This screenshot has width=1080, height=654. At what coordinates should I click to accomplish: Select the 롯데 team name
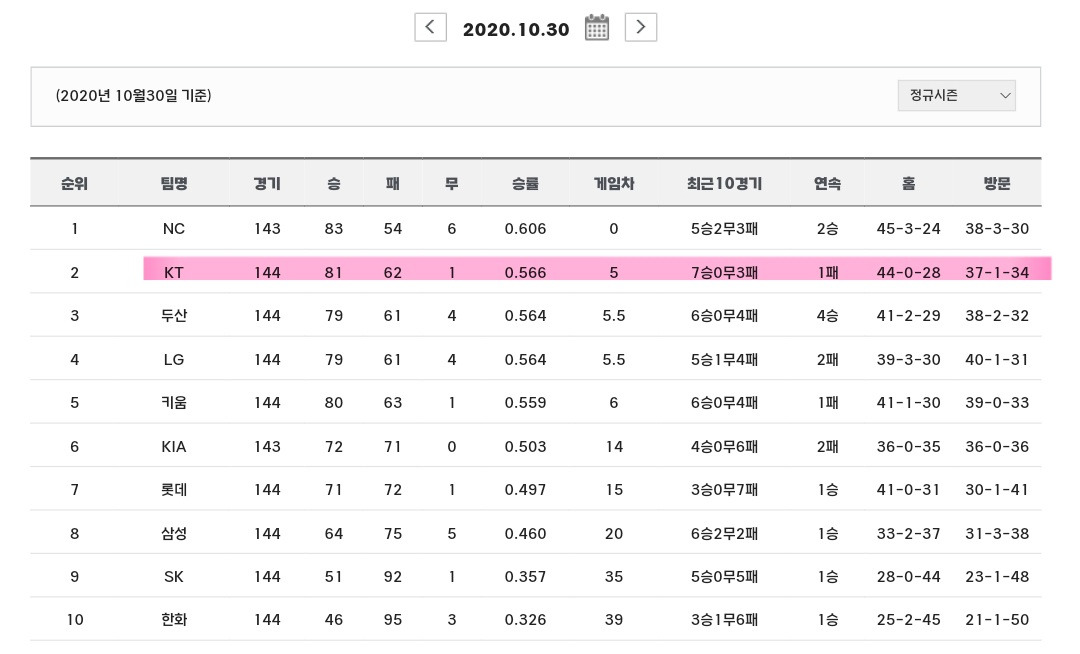tap(174, 489)
